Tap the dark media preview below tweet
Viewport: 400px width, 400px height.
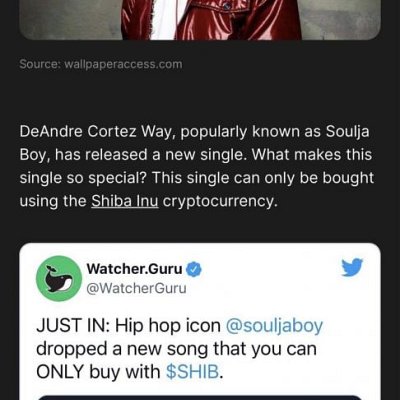(x=200, y=398)
